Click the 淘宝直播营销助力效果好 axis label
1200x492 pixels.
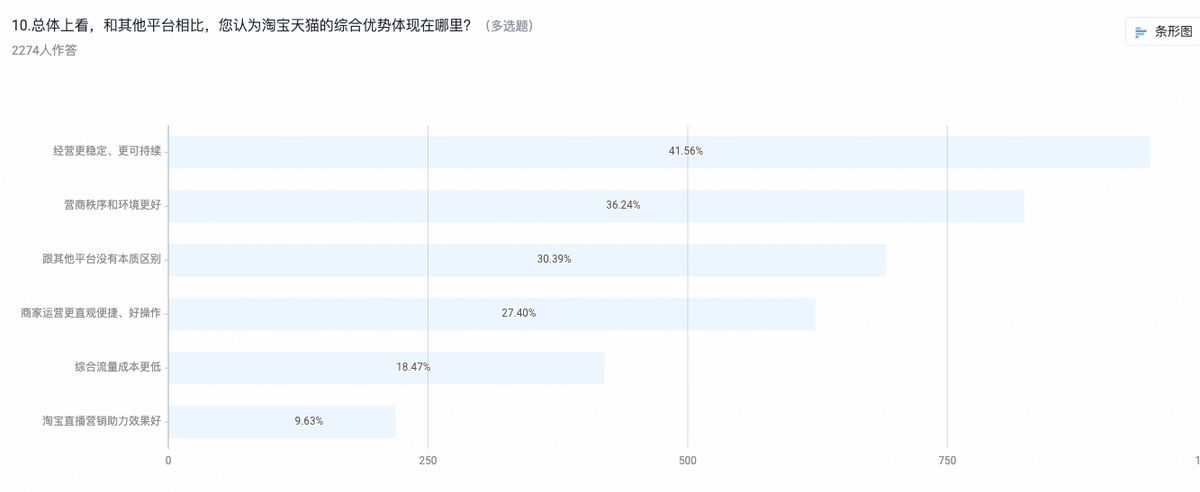pyautogui.click(x=101, y=421)
